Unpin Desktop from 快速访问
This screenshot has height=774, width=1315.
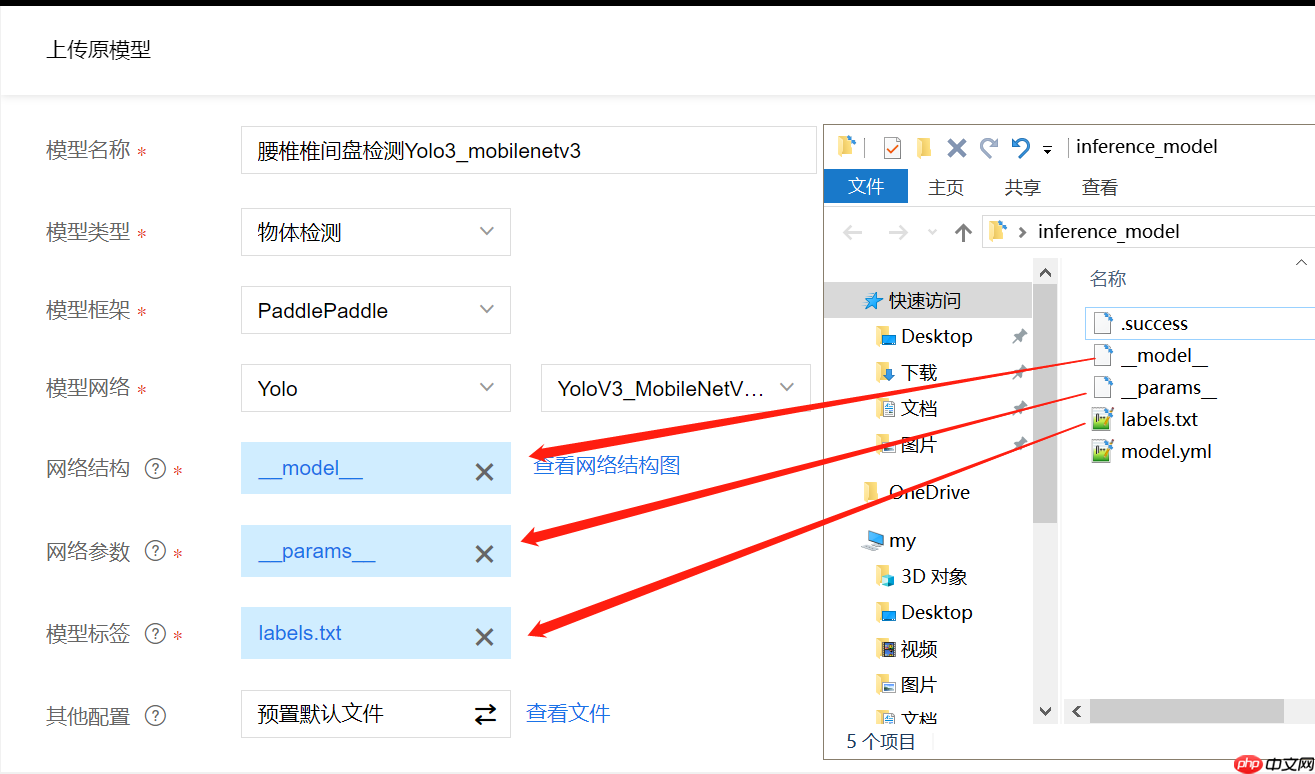pos(1018,335)
